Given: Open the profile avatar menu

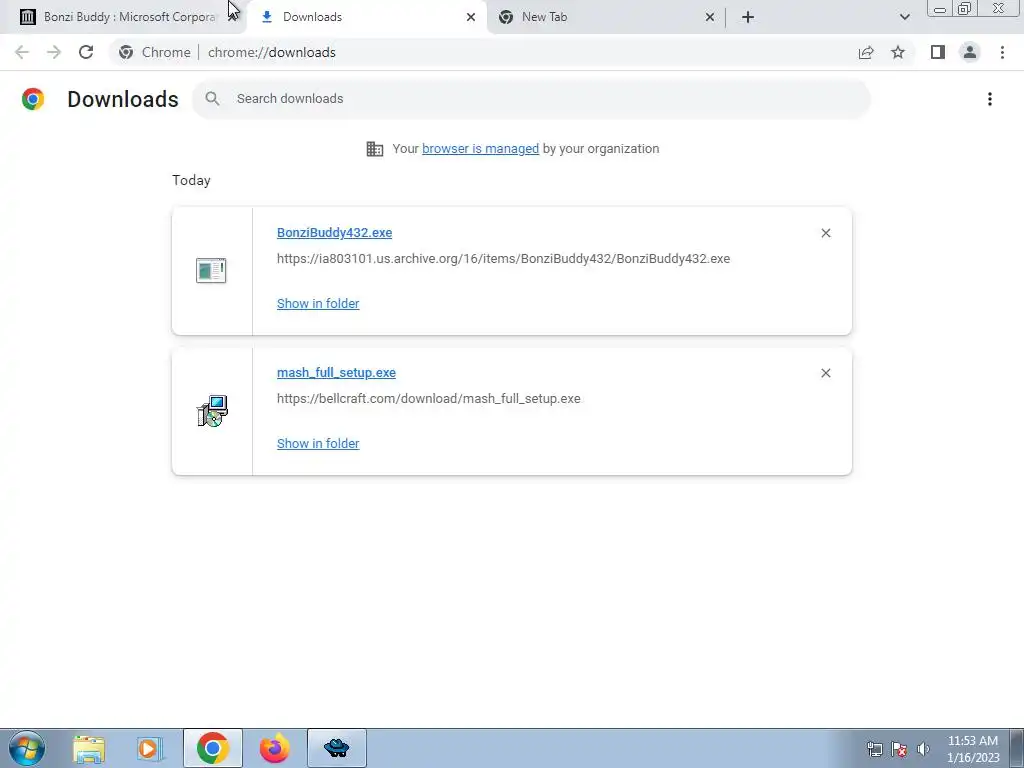Looking at the screenshot, I should pos(970,52).
